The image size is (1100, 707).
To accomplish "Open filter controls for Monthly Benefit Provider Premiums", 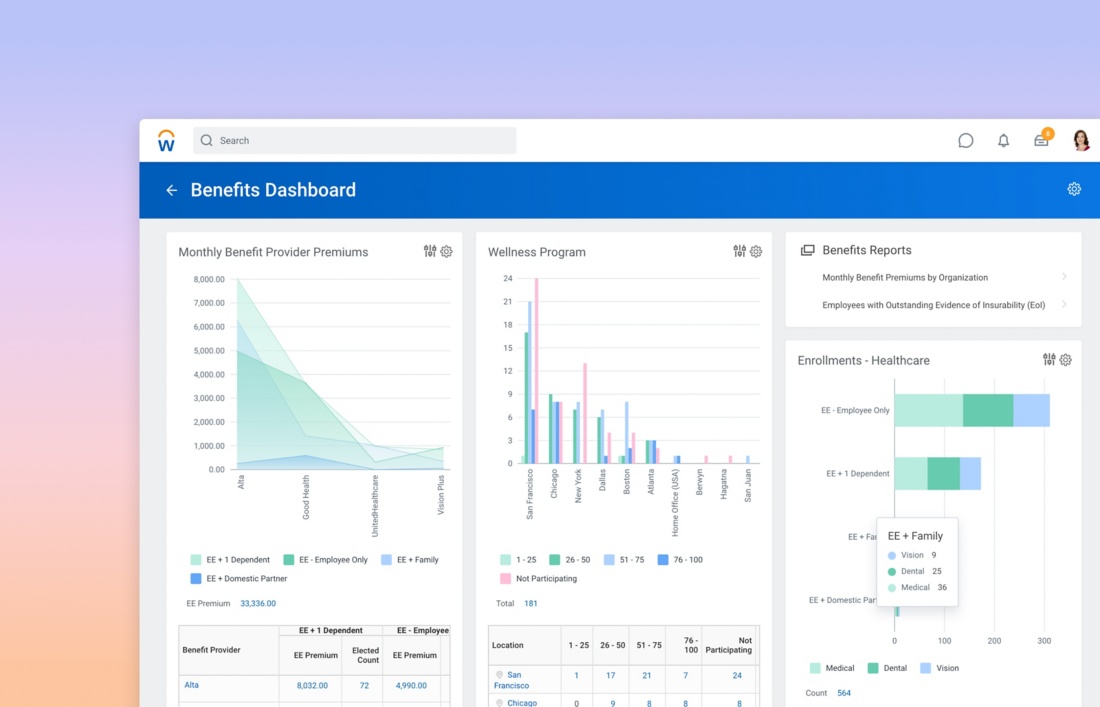I will pyautogui.click(x=430, y=251).
